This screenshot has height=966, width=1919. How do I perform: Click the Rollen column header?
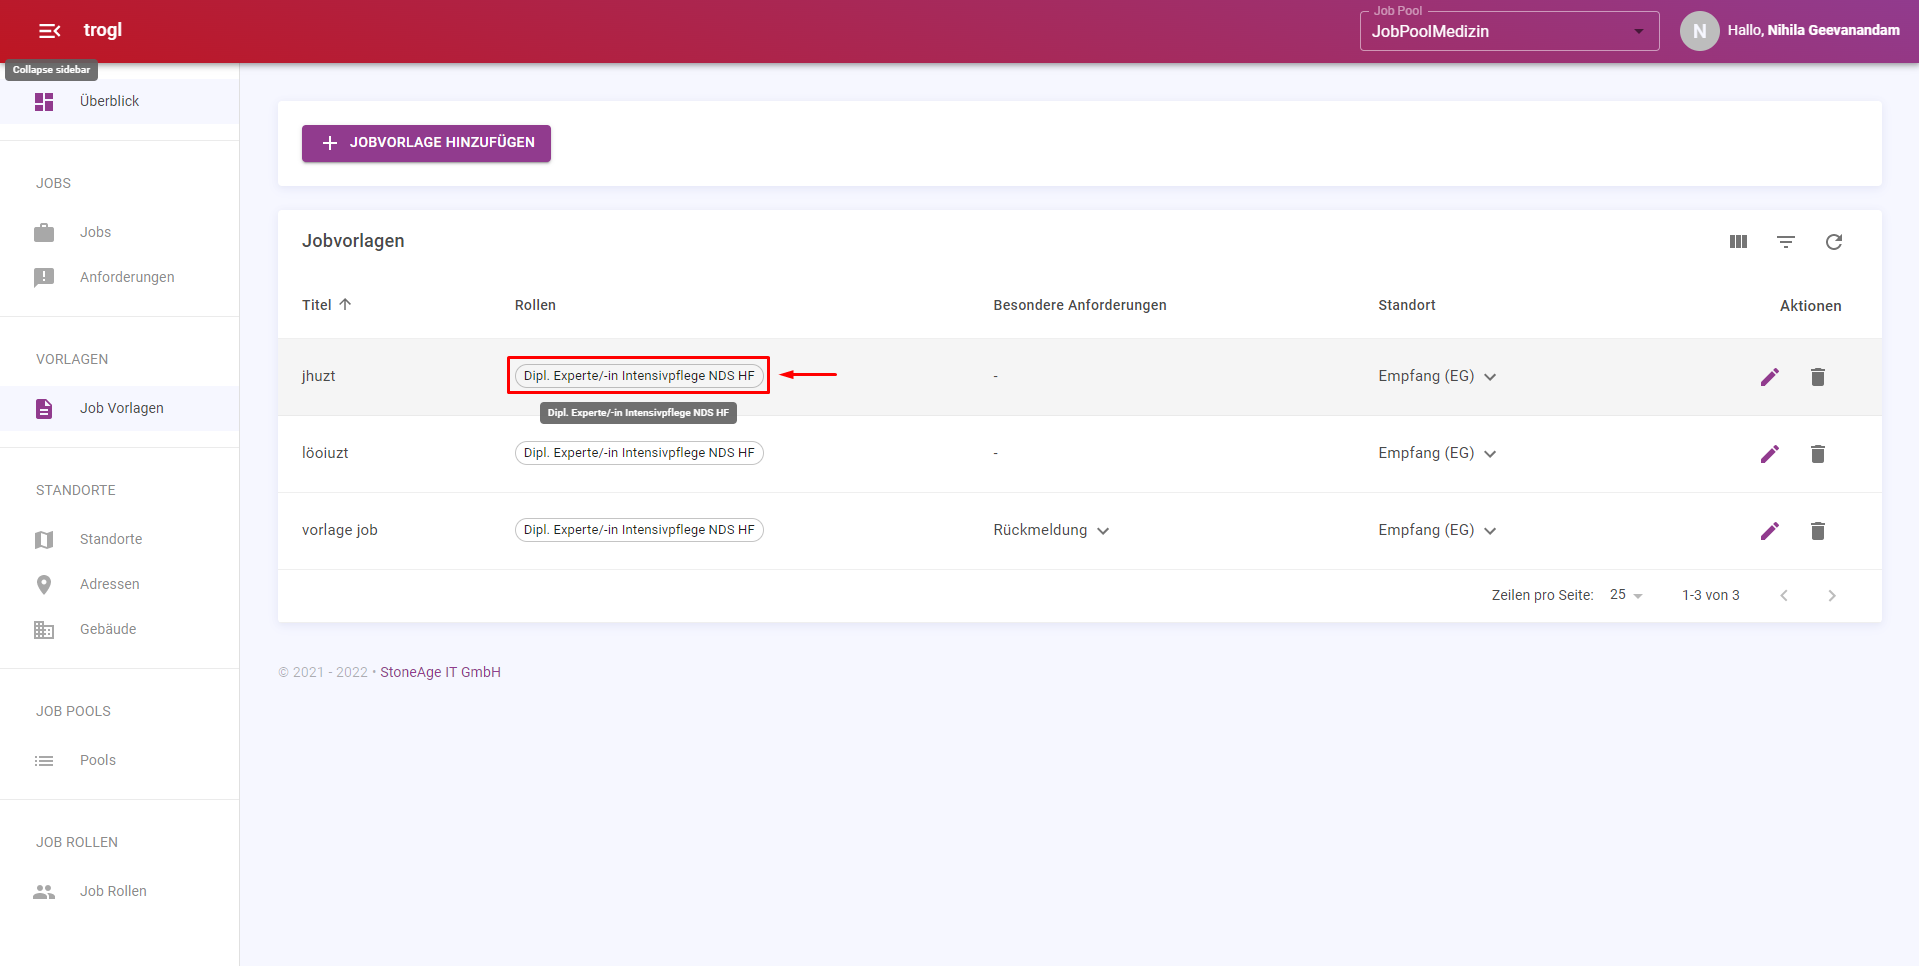[535, 305]
